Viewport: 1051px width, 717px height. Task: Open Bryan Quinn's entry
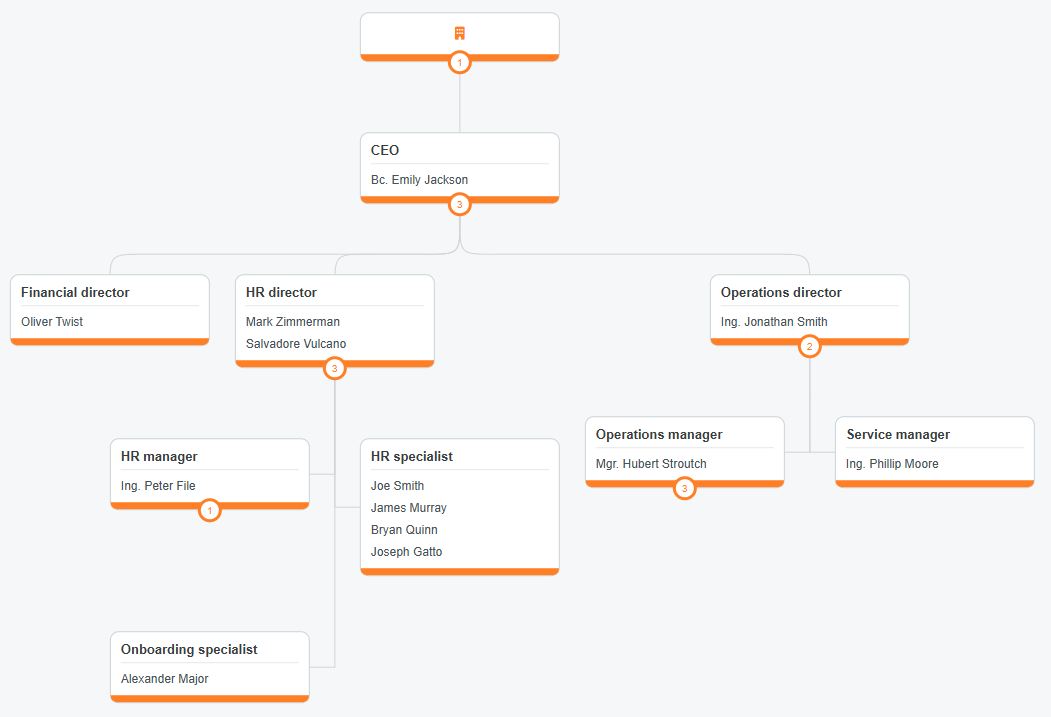404,530
